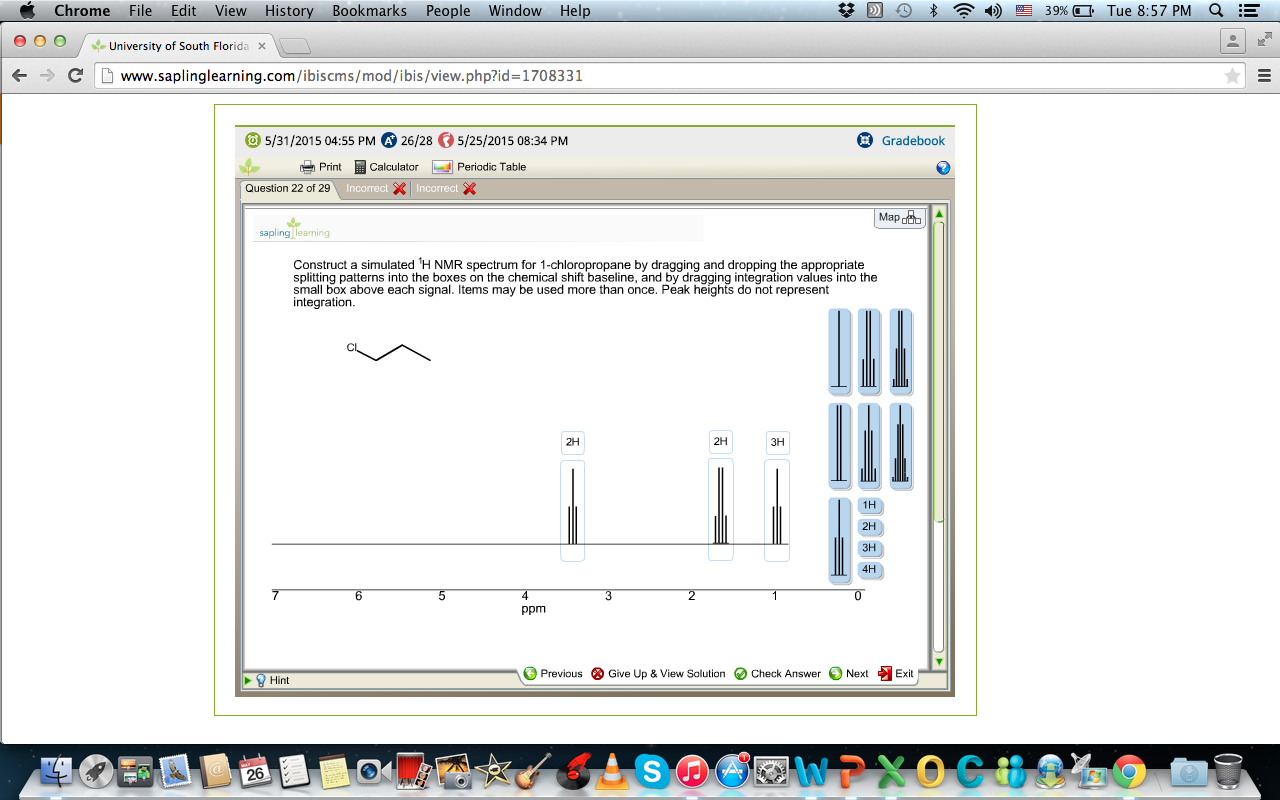The width and height of the screenshot is (1280, 800).
Task: Open the People menu
Action: 448,11
